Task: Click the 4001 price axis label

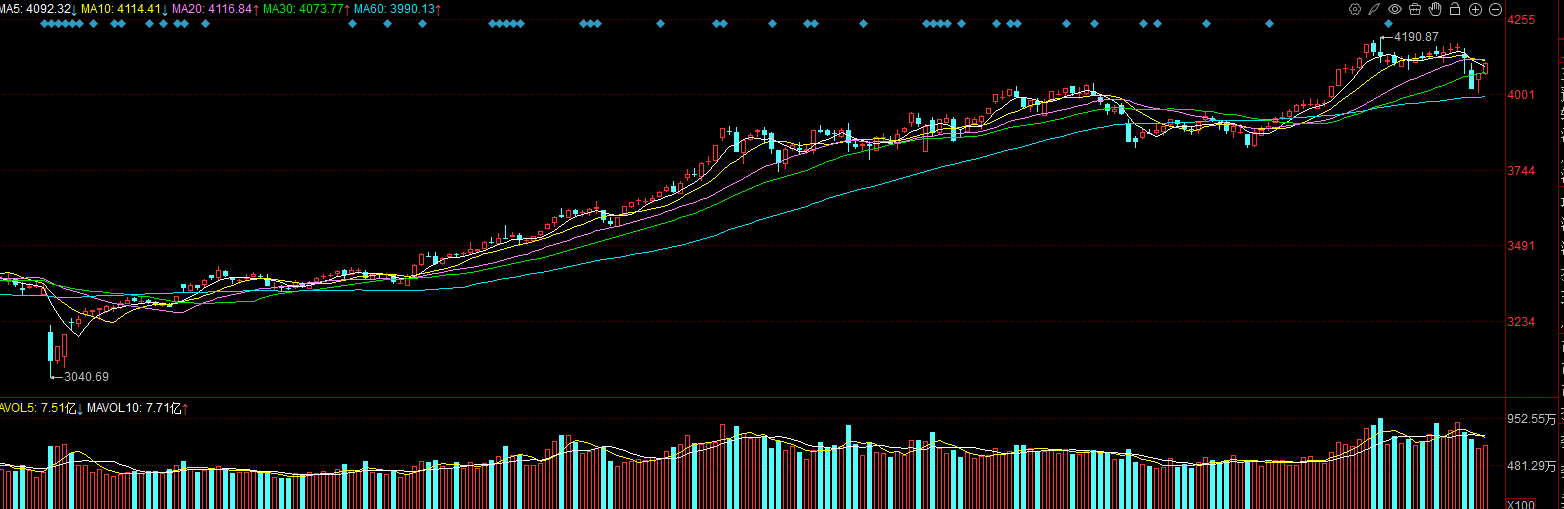Action: (1521, 95)
